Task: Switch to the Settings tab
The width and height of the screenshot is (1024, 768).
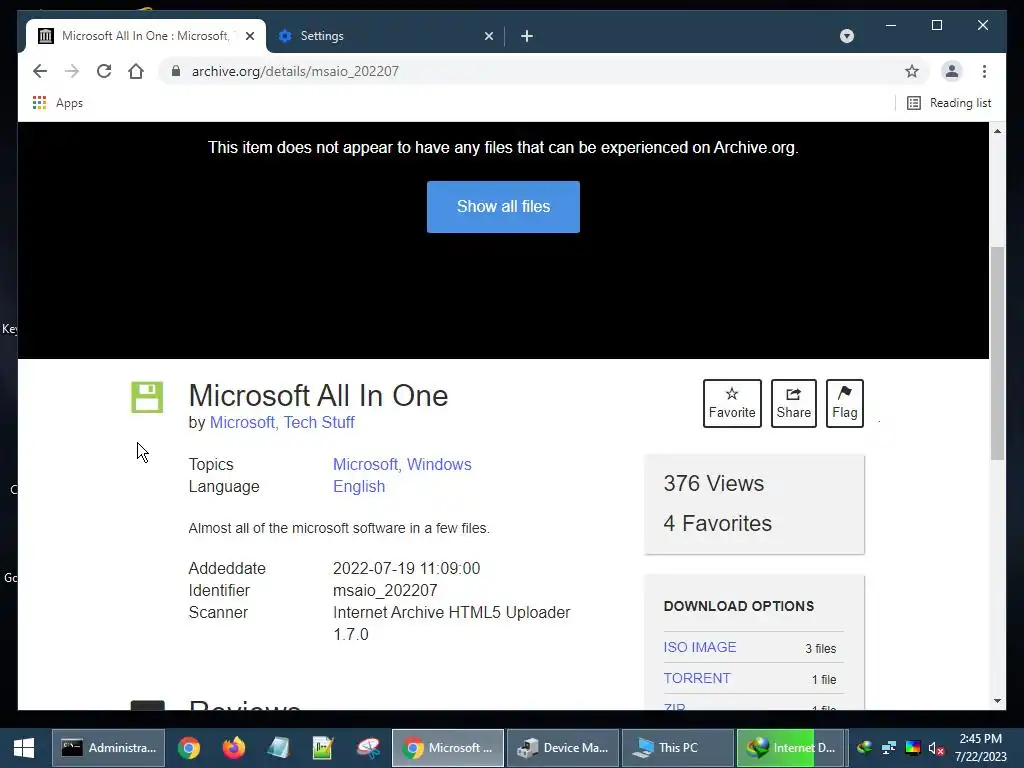Action: click(x=385, y=36)
